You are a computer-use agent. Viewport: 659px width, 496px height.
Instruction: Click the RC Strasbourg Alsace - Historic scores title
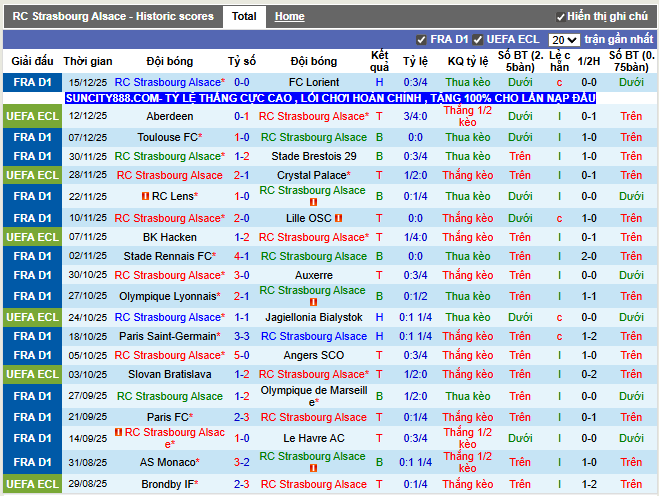tap(113, 16)
